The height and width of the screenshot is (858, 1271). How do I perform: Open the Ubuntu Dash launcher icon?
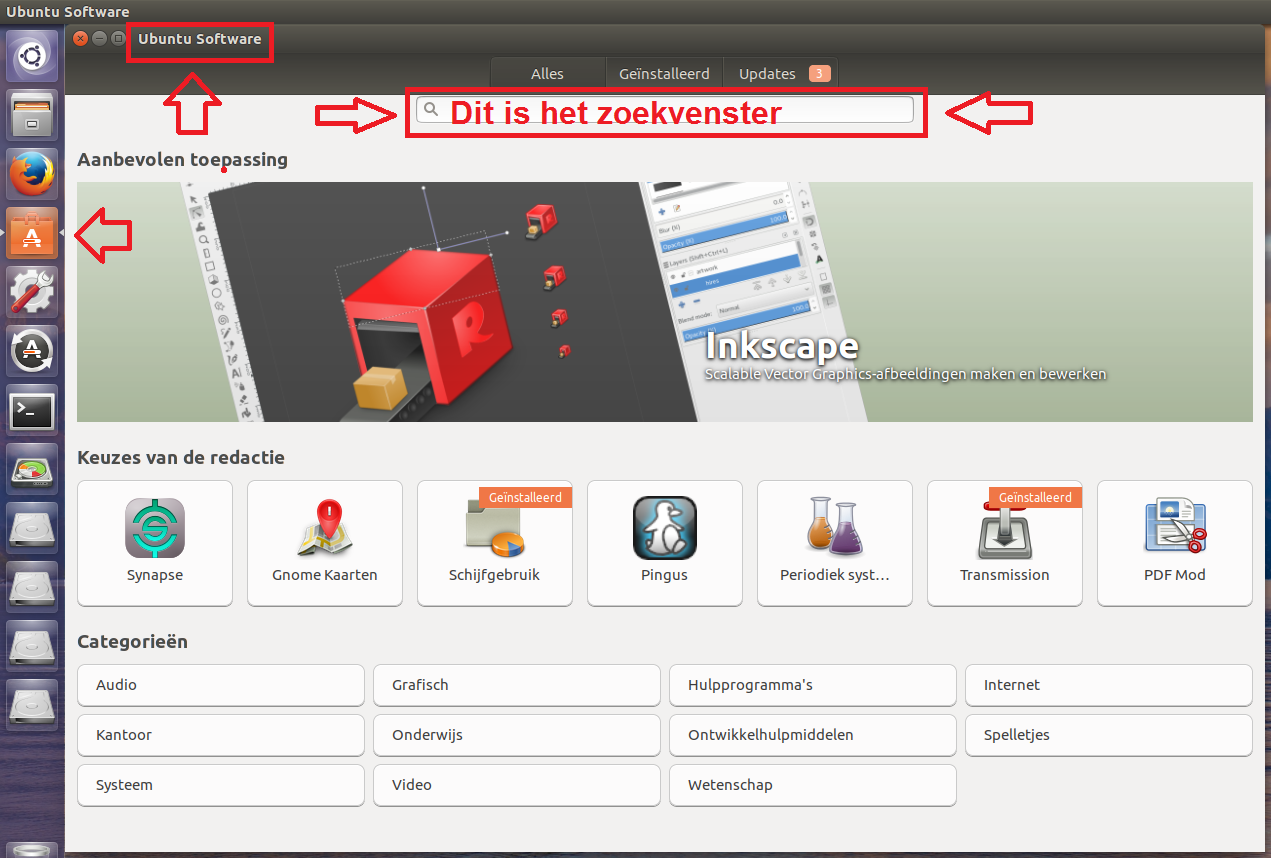tap(32, 56)
